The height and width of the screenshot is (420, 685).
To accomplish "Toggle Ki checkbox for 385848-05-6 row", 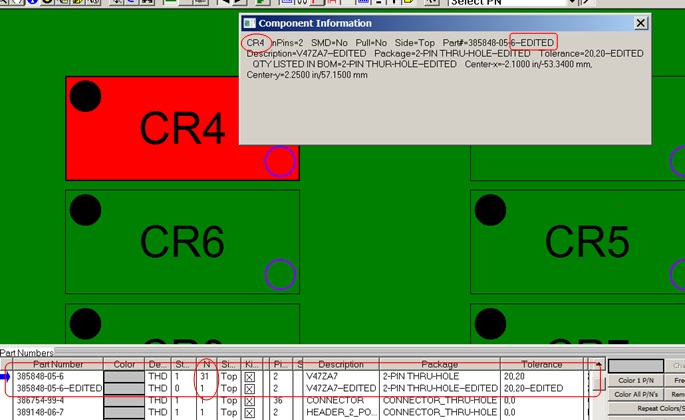I will coord(250,377).
